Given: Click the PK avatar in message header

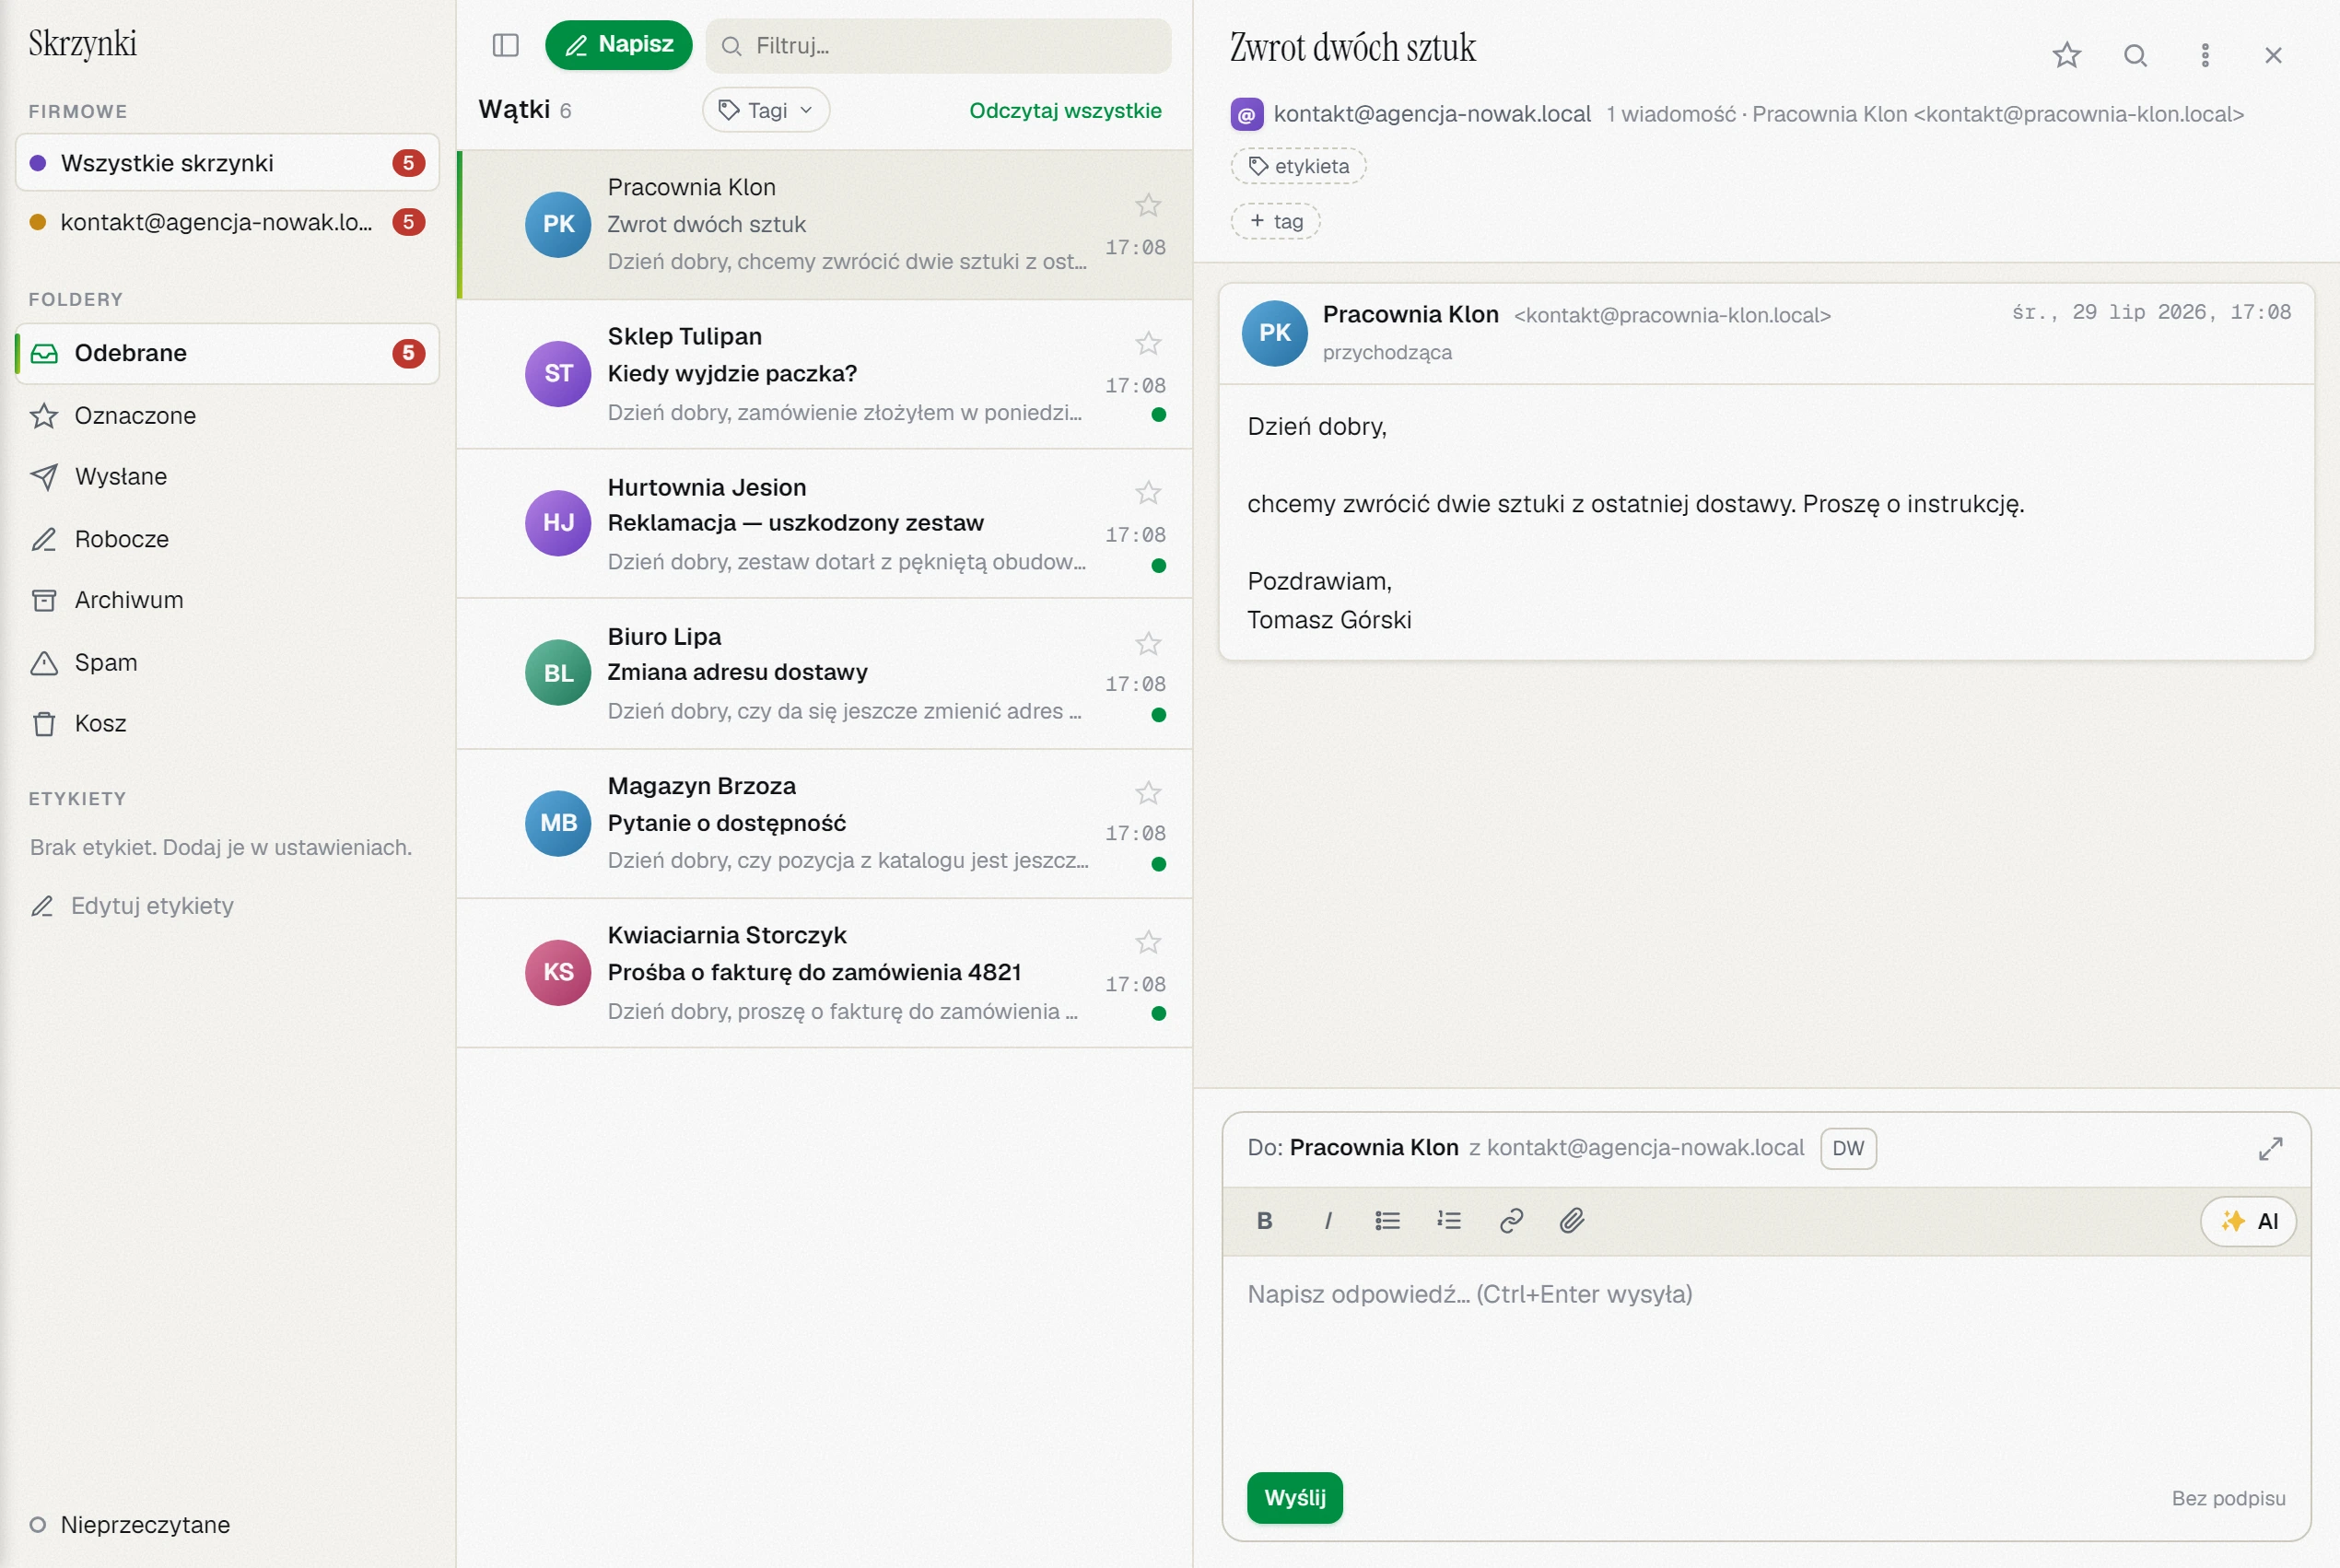Looking at the screenshot, I should (1274, 333).
